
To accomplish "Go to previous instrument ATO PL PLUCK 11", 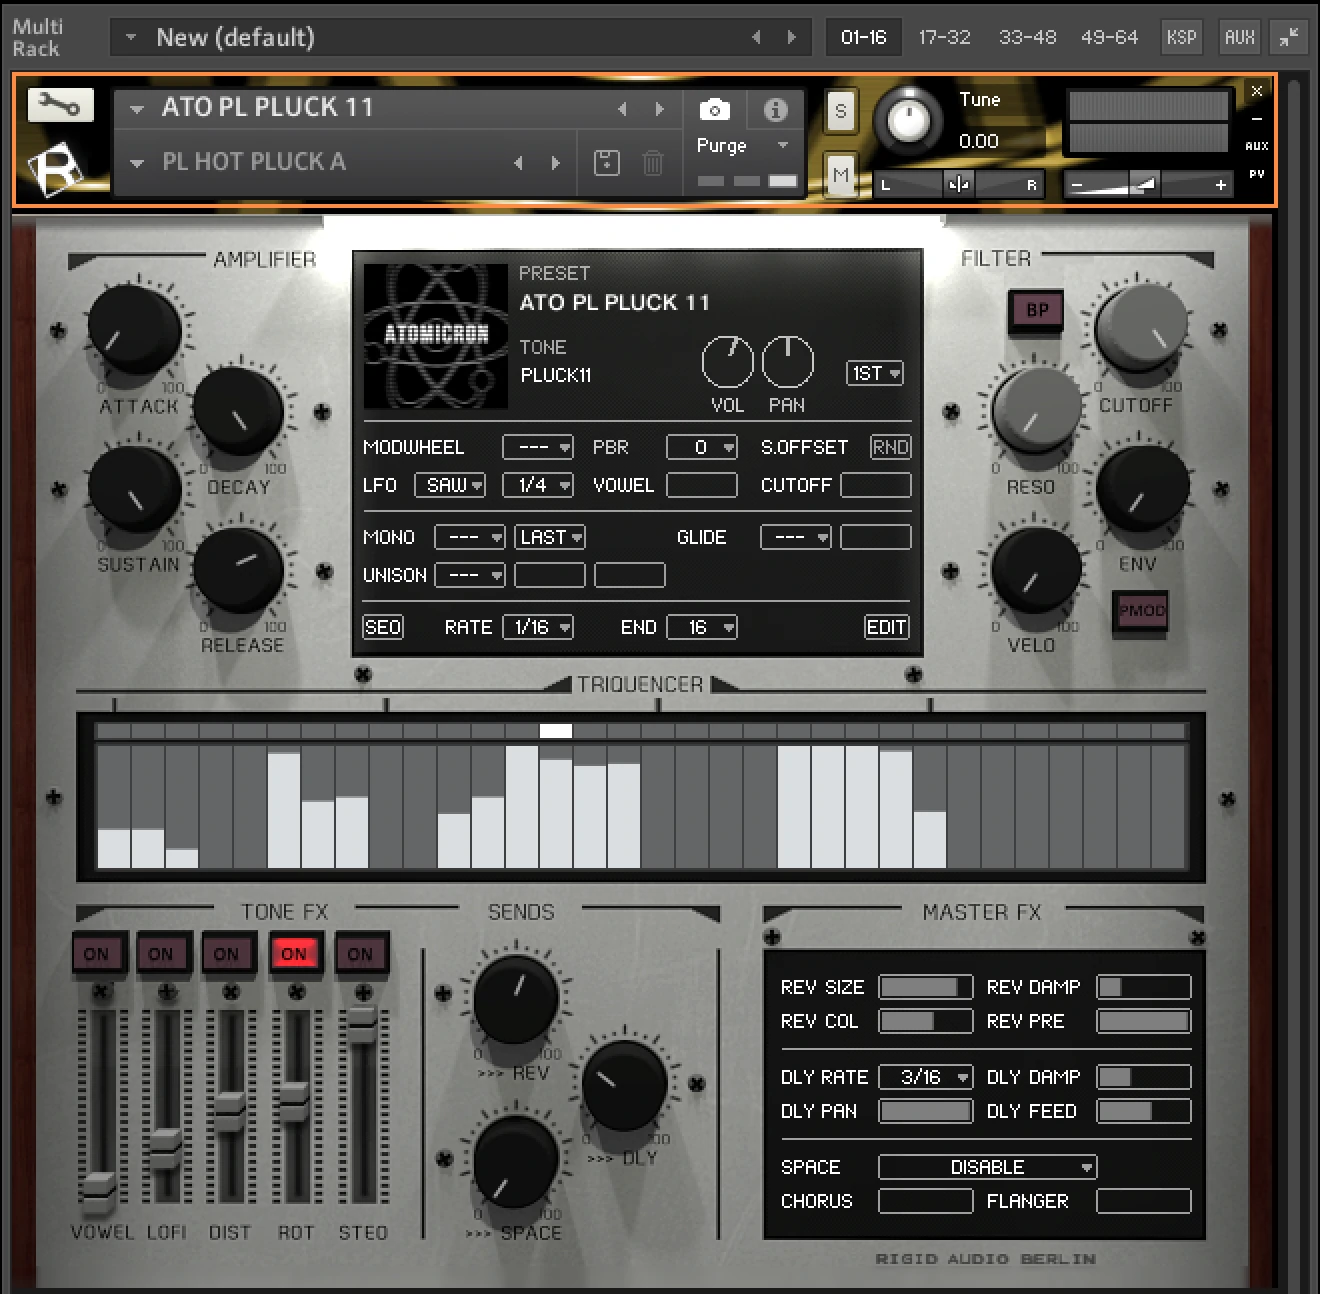I will [x=622, y=108].
